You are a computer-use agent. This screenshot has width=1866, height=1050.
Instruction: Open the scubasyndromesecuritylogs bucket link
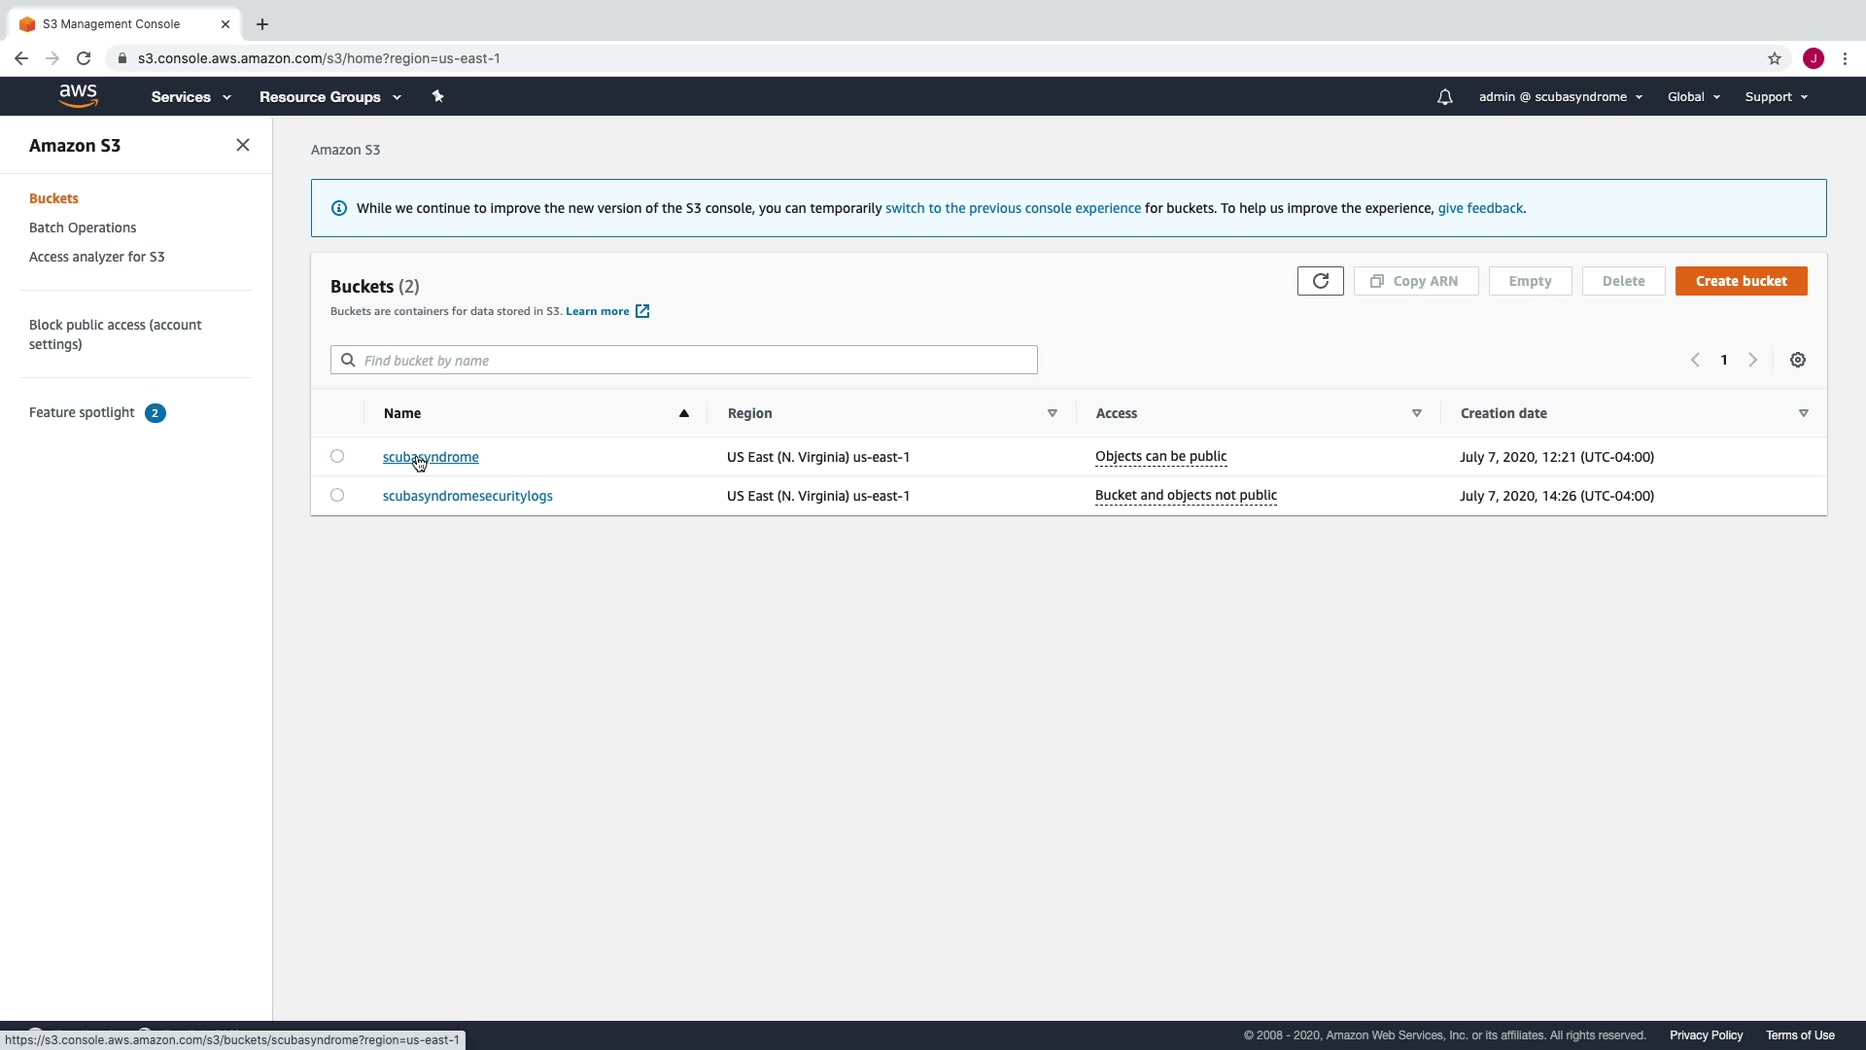tap(468, 496)
